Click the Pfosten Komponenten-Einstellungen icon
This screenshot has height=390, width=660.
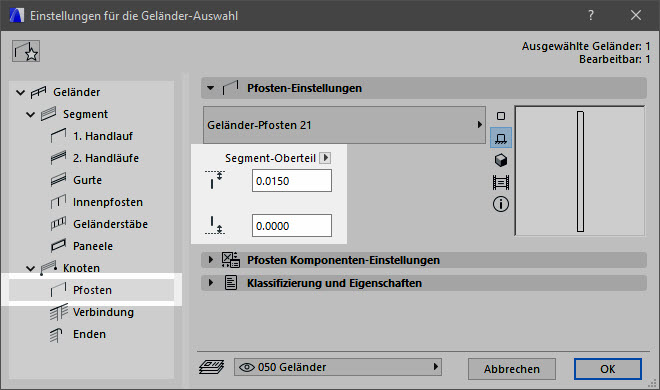tap(231, 260)
